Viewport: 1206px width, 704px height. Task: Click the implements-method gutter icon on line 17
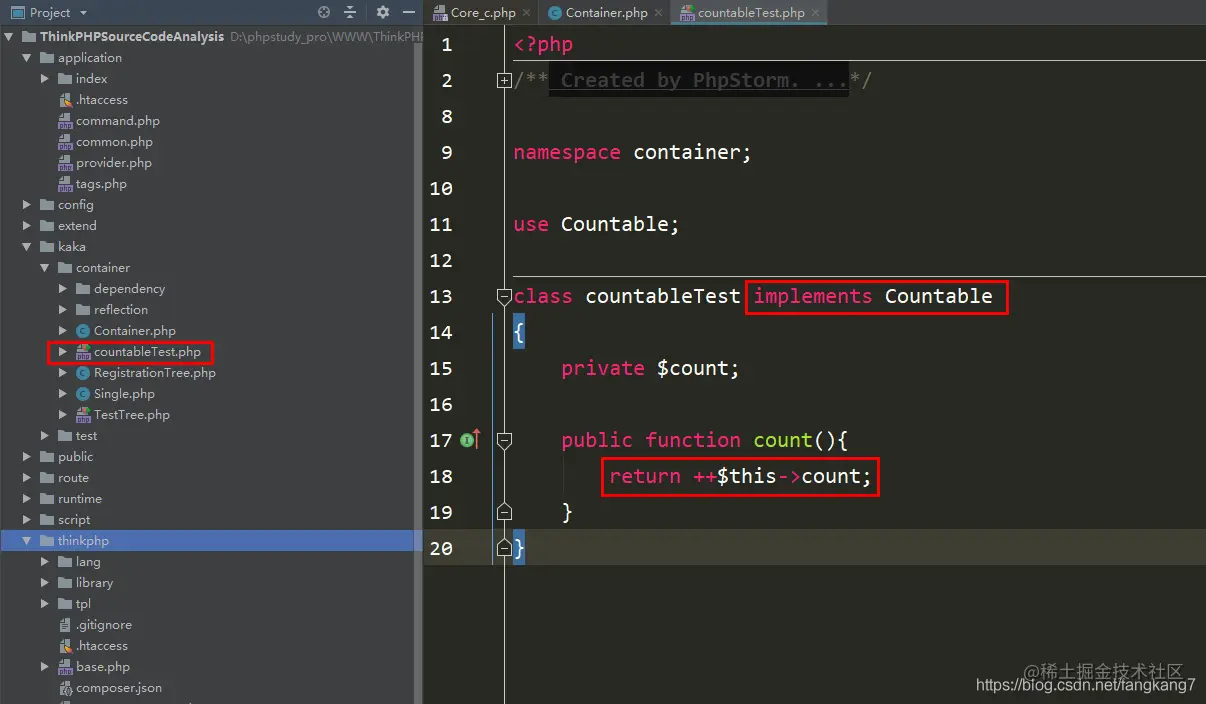(470, 439)
